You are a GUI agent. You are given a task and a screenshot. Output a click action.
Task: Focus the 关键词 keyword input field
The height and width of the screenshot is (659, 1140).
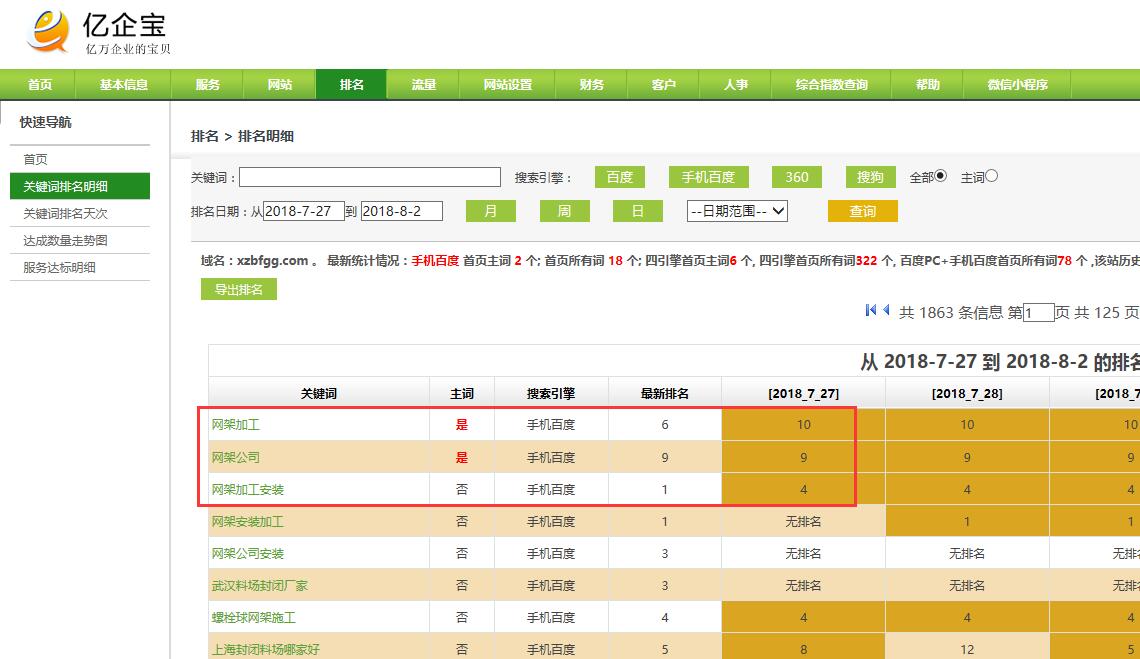369,177
